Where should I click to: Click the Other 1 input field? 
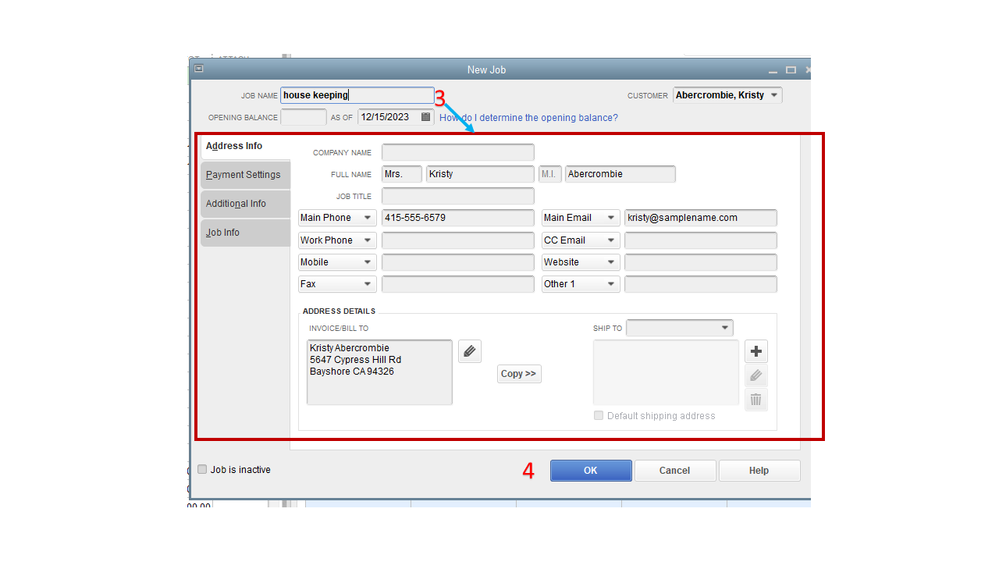(700, 284)
